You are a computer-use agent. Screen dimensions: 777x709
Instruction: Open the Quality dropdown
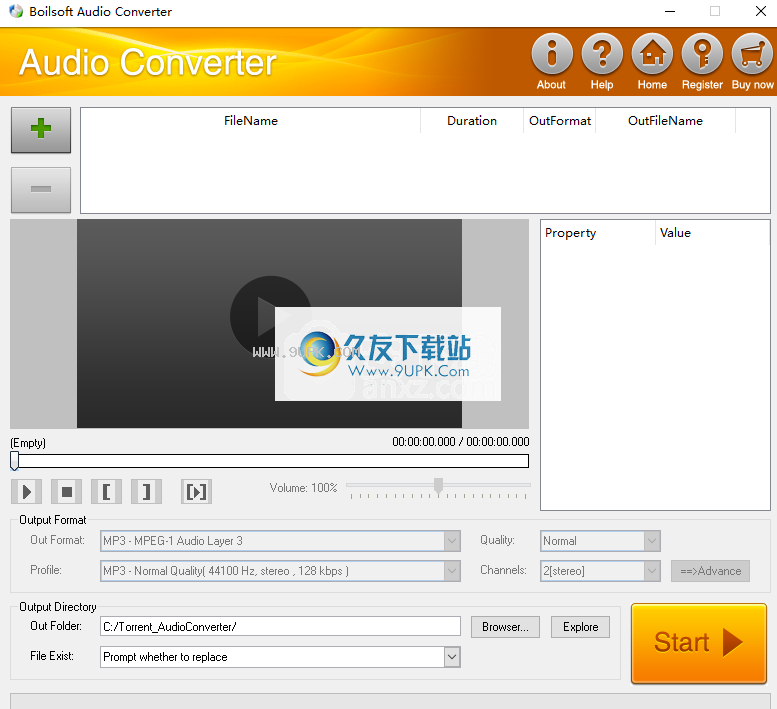tap(652, 541)
